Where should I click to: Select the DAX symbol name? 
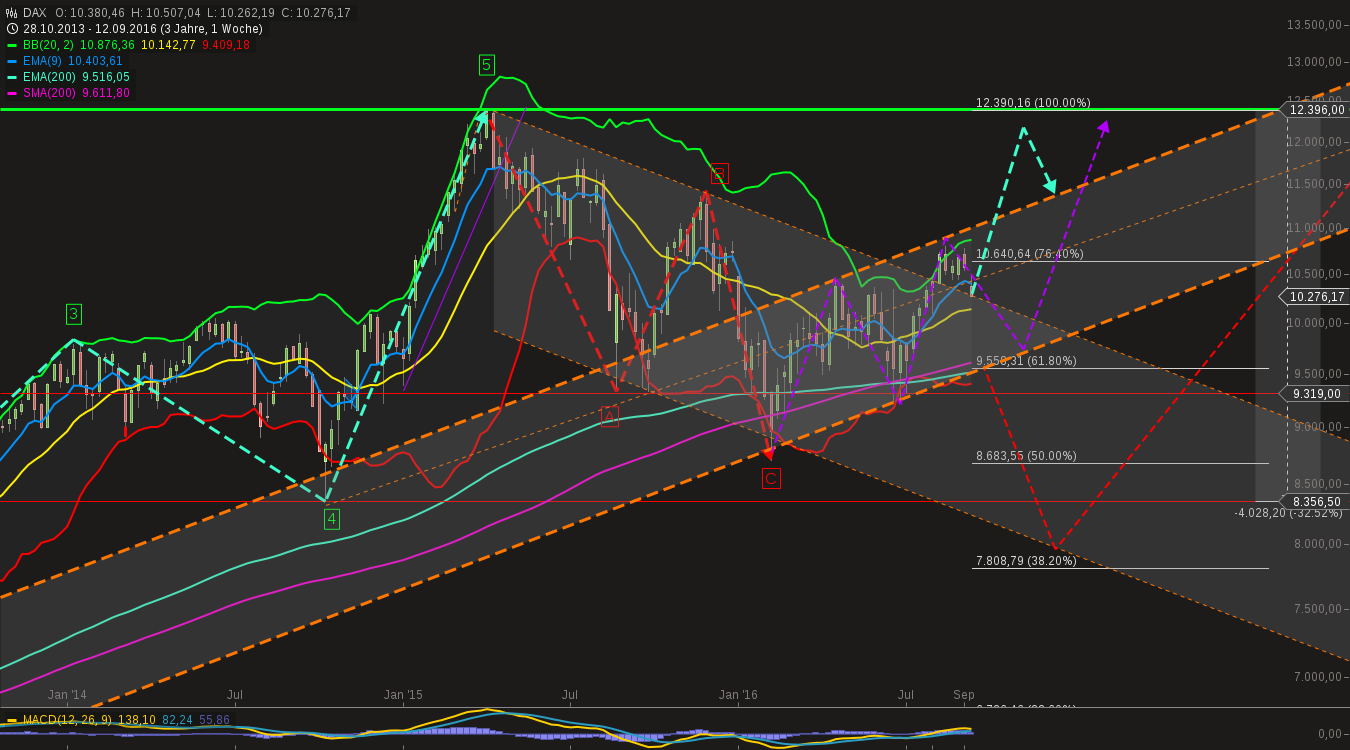coord(35,13)
